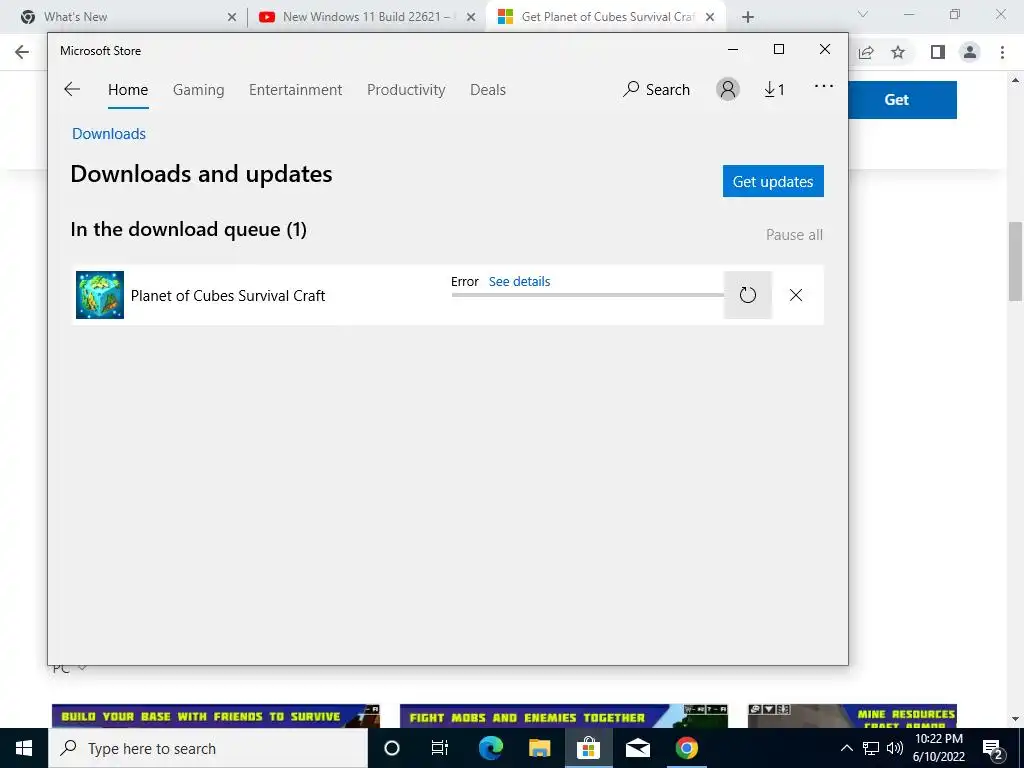Maximize the Microsoft Store window
Screen dimensions: 1024x768
pos(778,50)
